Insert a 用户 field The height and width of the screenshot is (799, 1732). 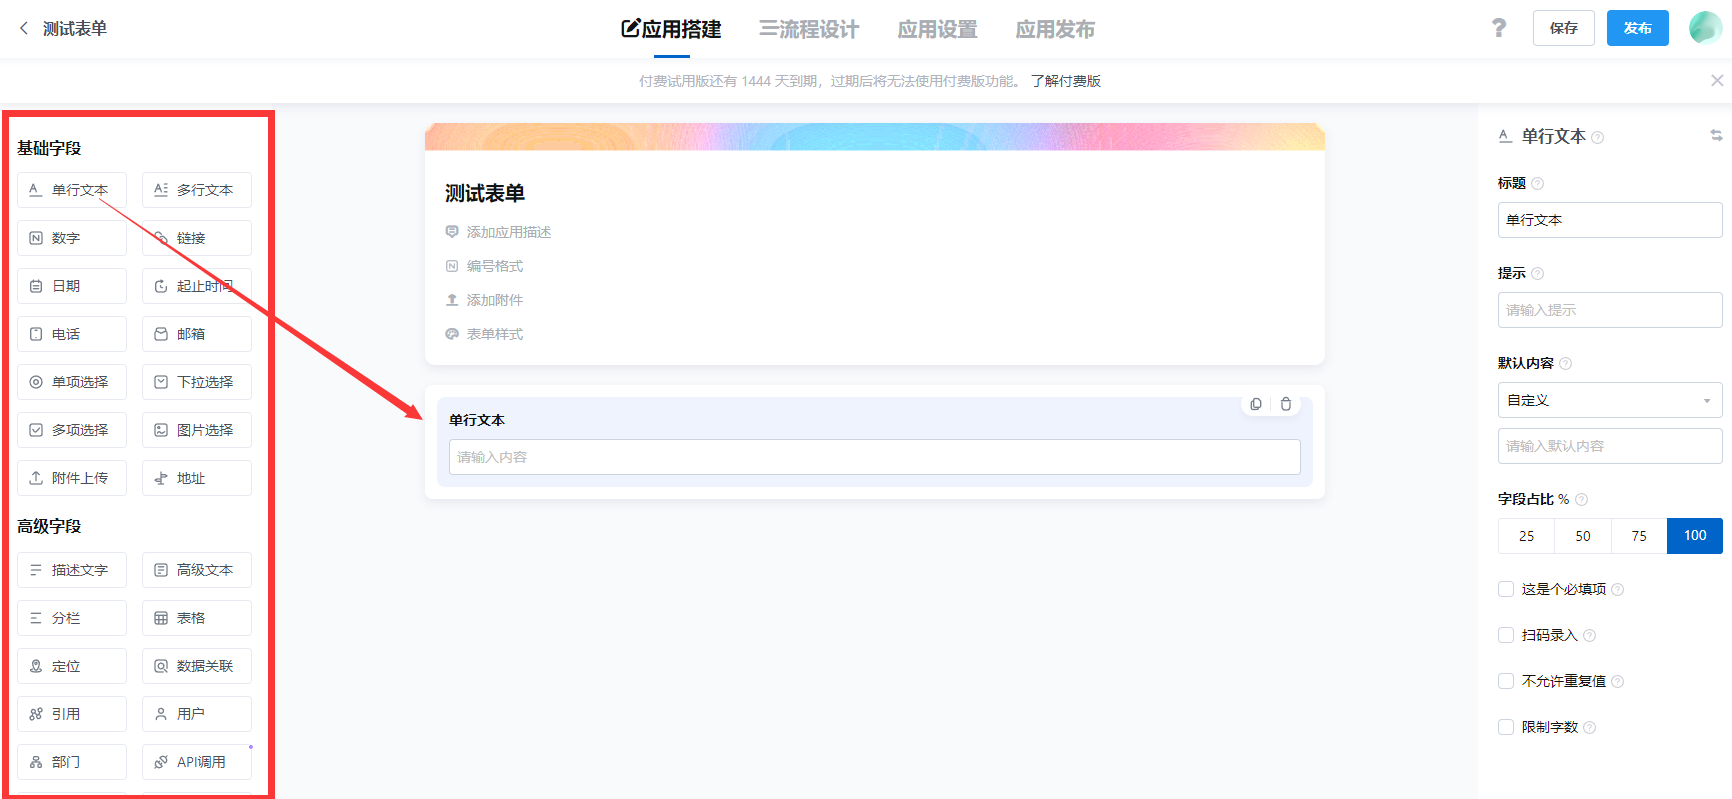[197, 714]
